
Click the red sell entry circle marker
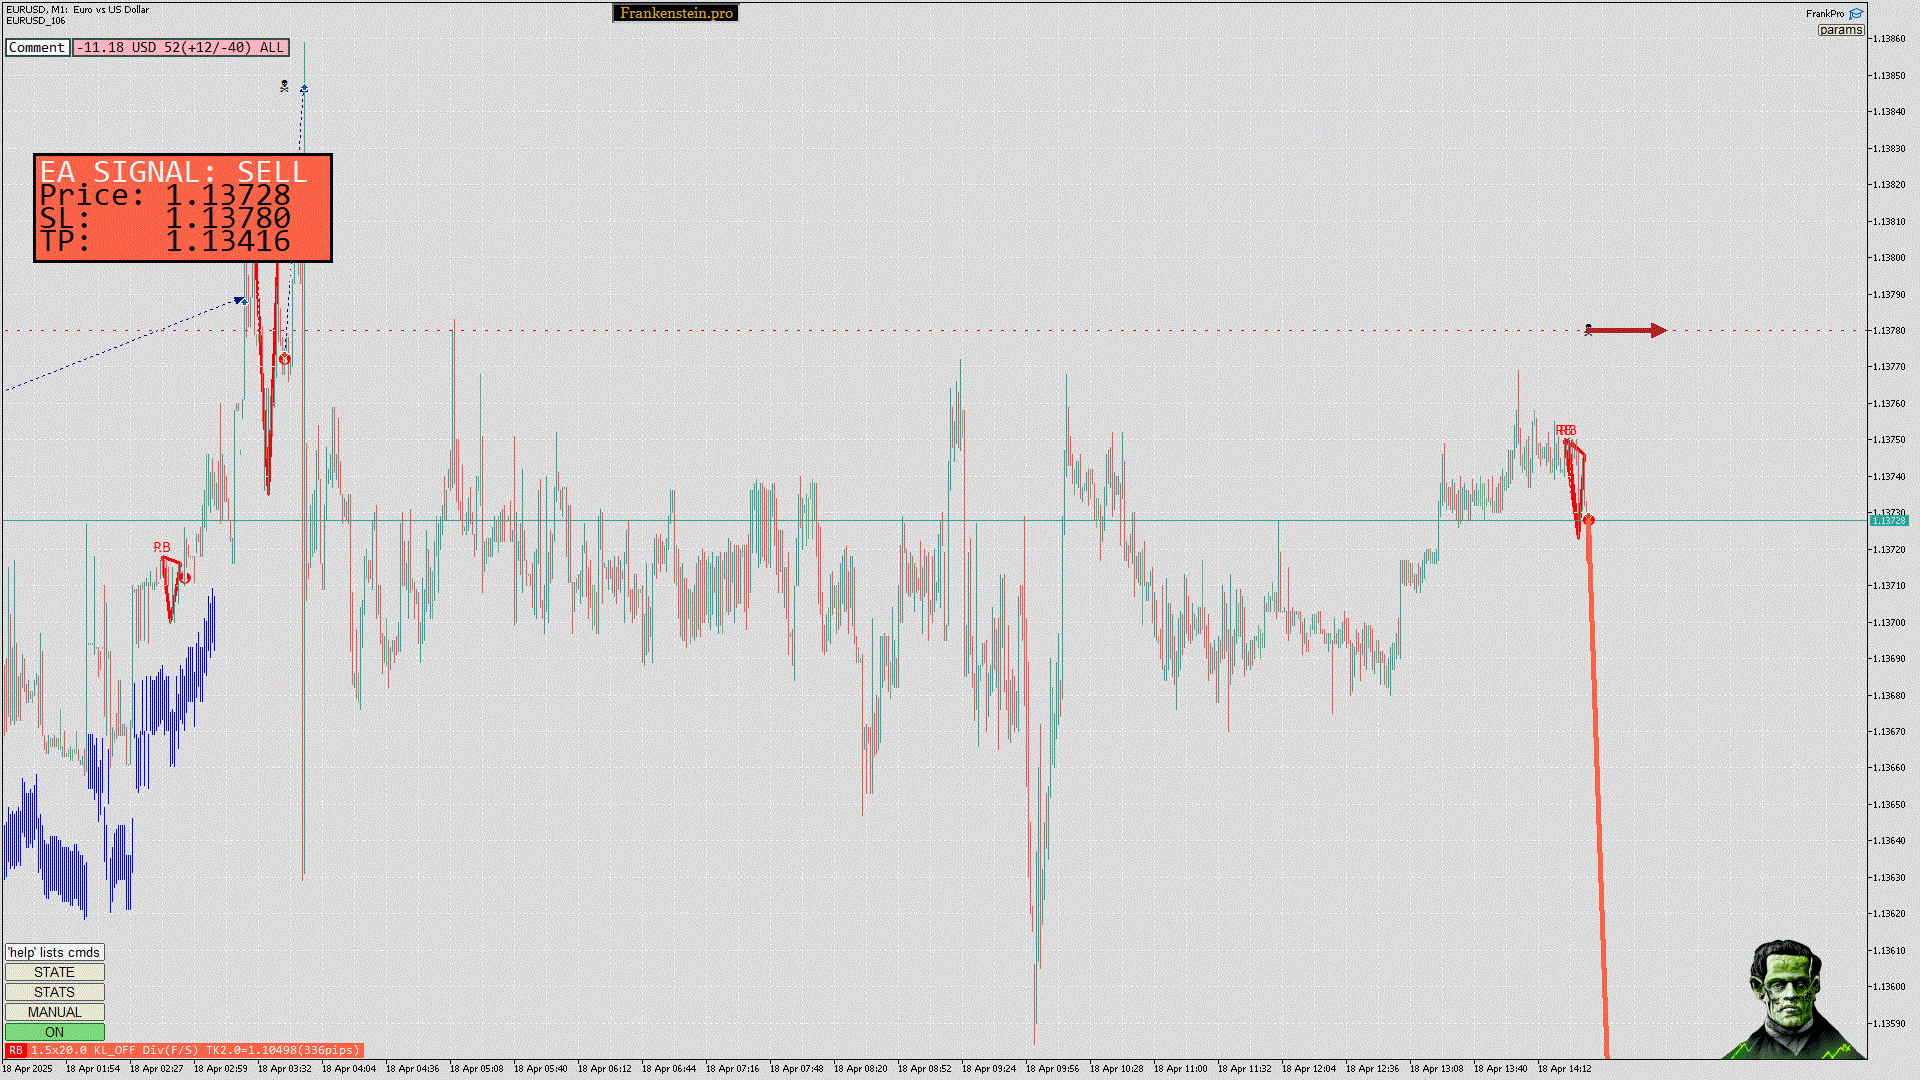[x=1589, y=520]
